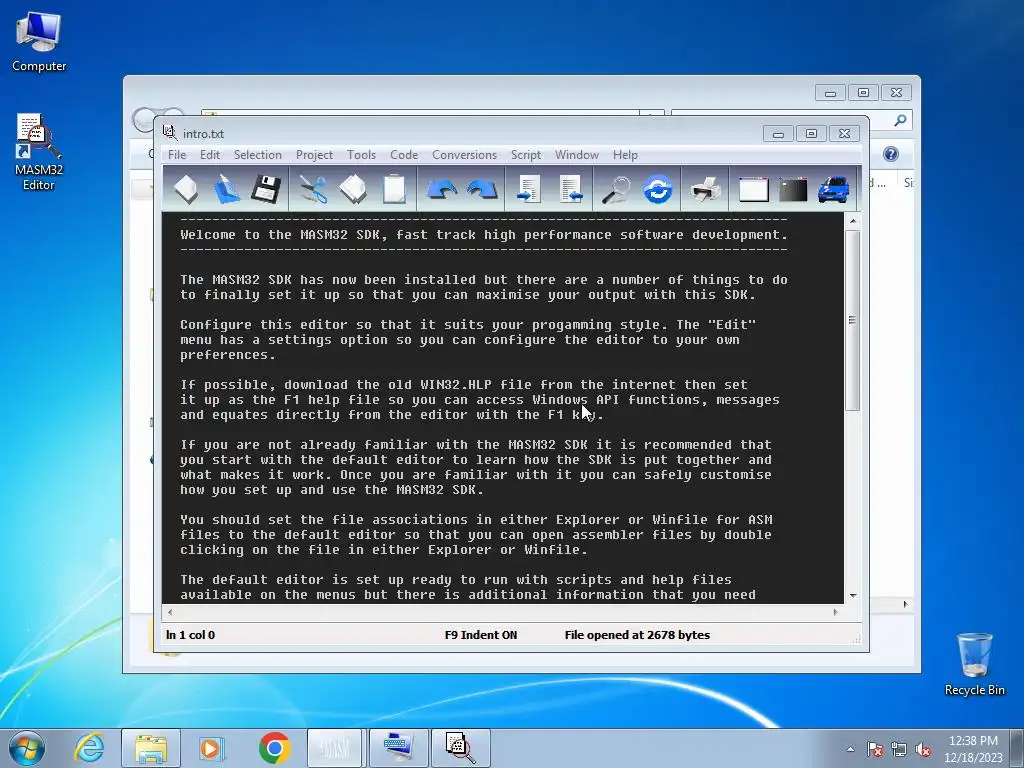The image size is (1024, 768).
Task: Open the File menu
Action: coord(177,155)
